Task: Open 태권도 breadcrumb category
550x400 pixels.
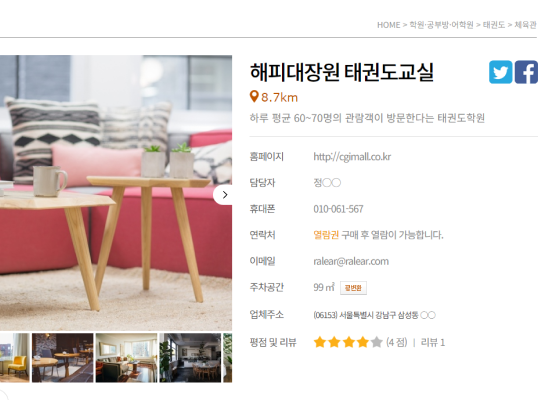Action: (494, 25)
